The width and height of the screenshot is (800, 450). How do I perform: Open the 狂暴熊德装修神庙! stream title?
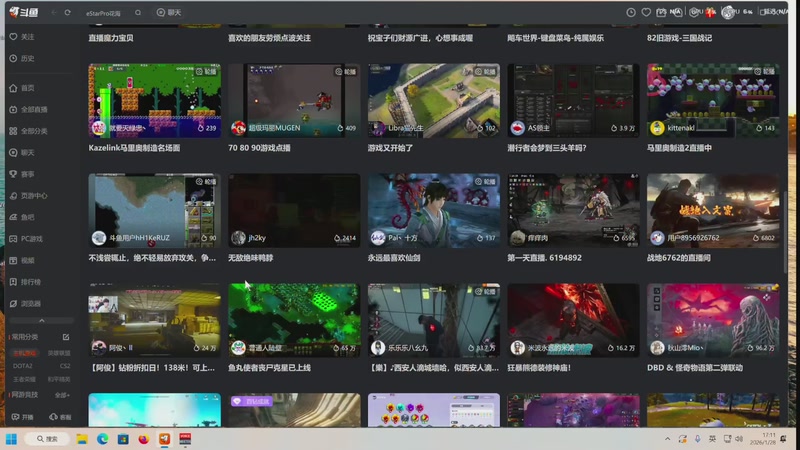(539, 368)
